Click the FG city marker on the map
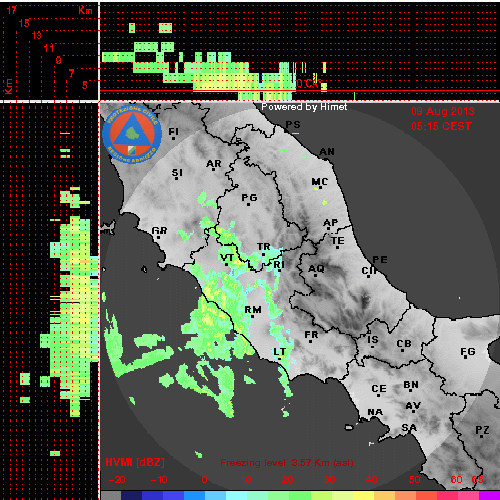The width and height of the screenshot is (500, 500). (468, 352)
